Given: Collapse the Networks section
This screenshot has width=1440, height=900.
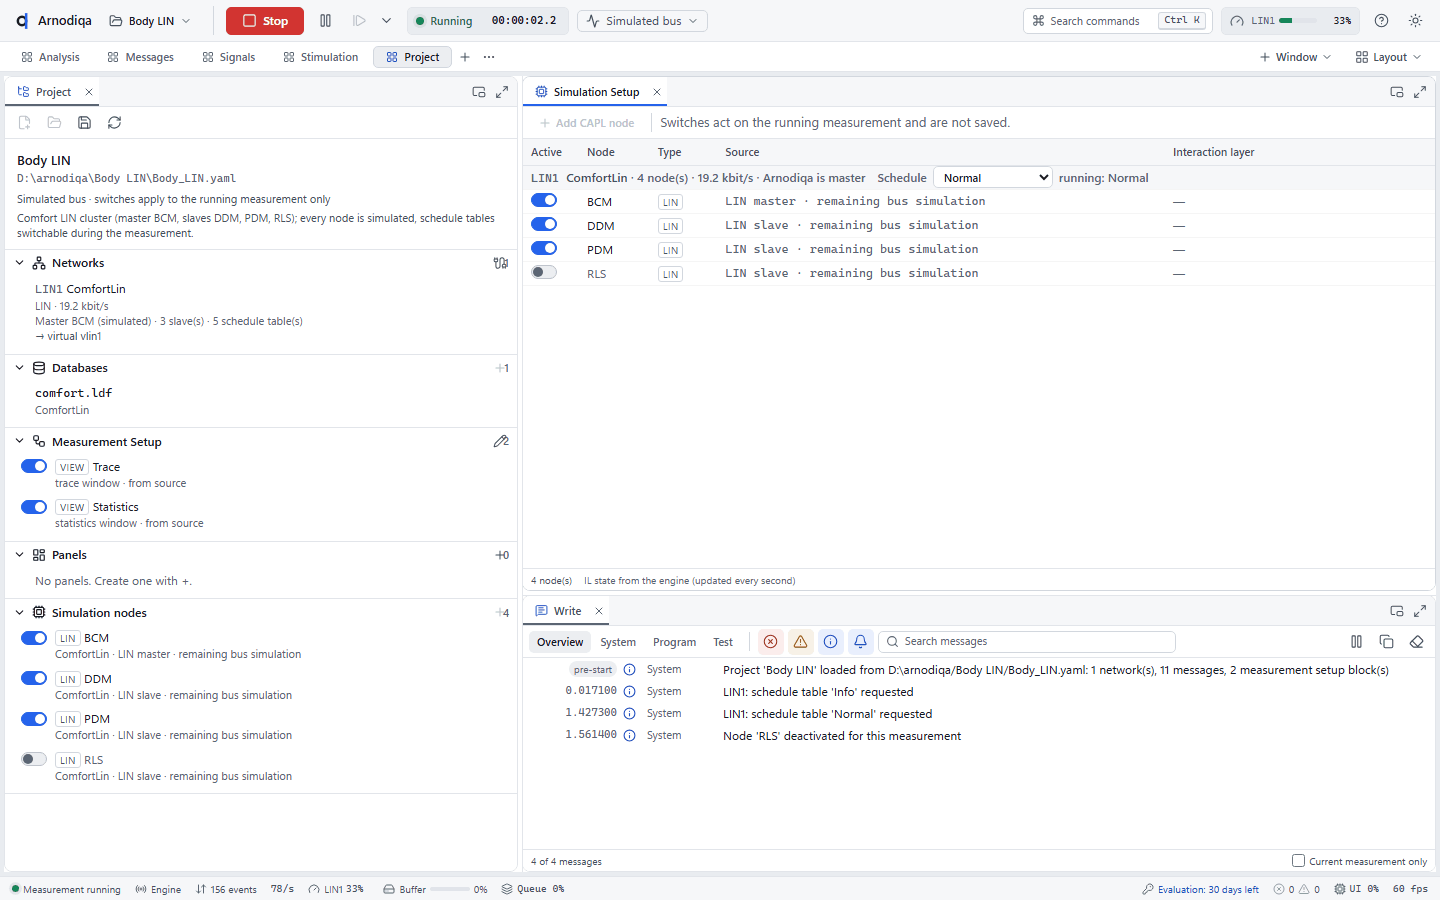Looking at the screenshot, I should click(20, 263).
